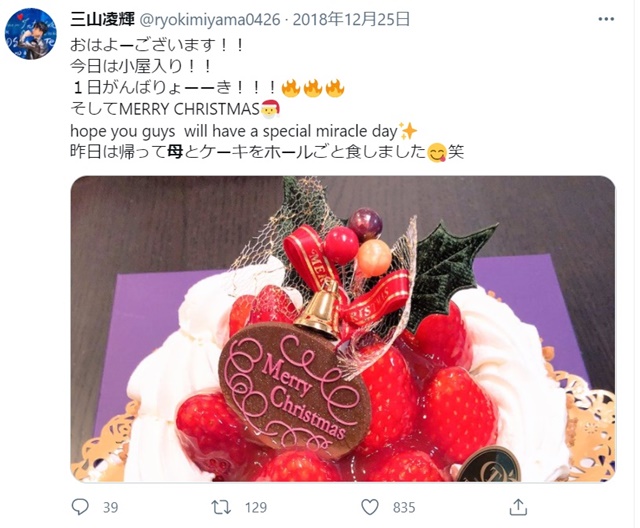Image resolution: width=640 pixels, height=528 pixels.
Task: Open the Christmas cake photo
Action: [343, 329]
